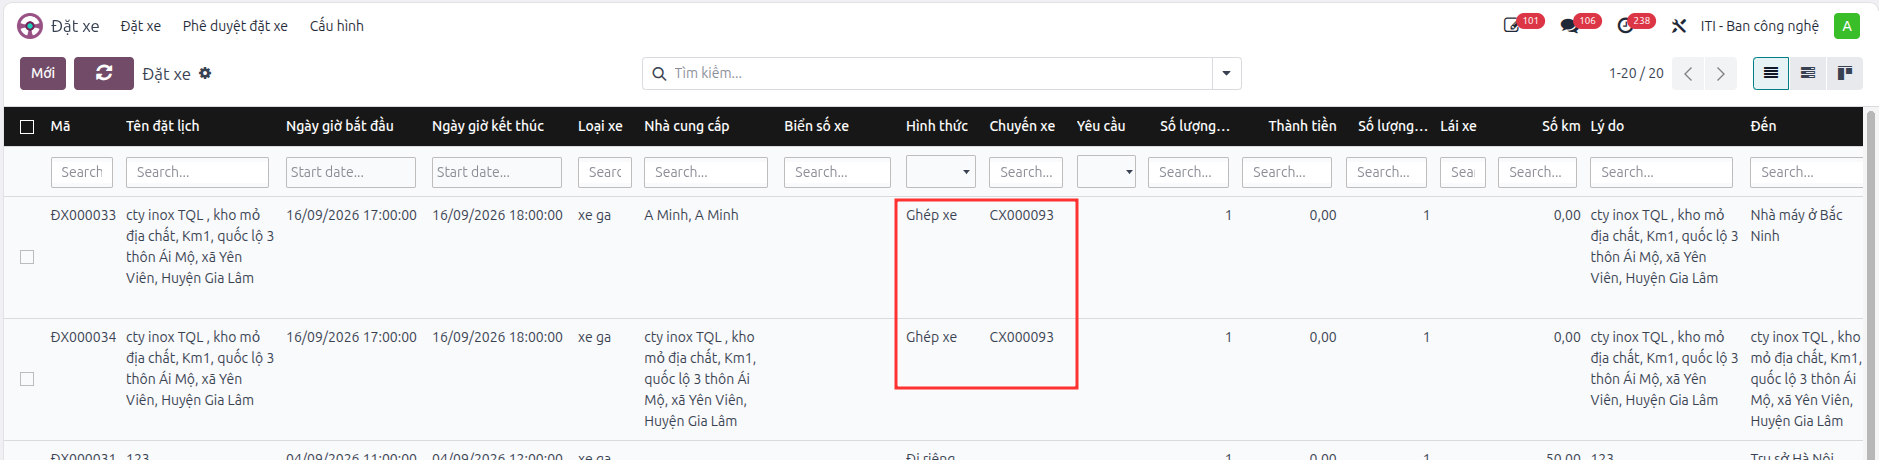Sort by Số km column header
The height and width of the screenshot is (460, 1879).
pos(1561,126)
